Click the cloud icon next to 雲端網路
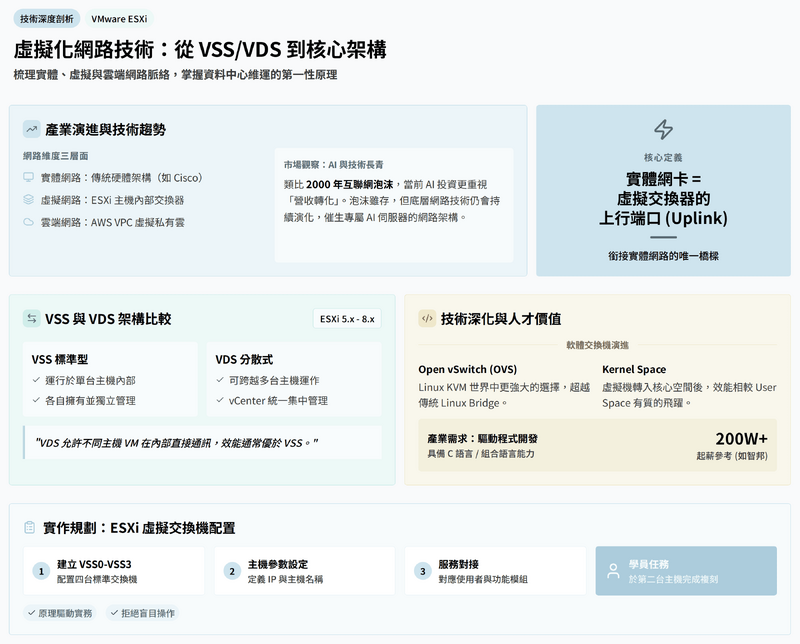This screenshot has width=800, height=644. click(28, 221)
